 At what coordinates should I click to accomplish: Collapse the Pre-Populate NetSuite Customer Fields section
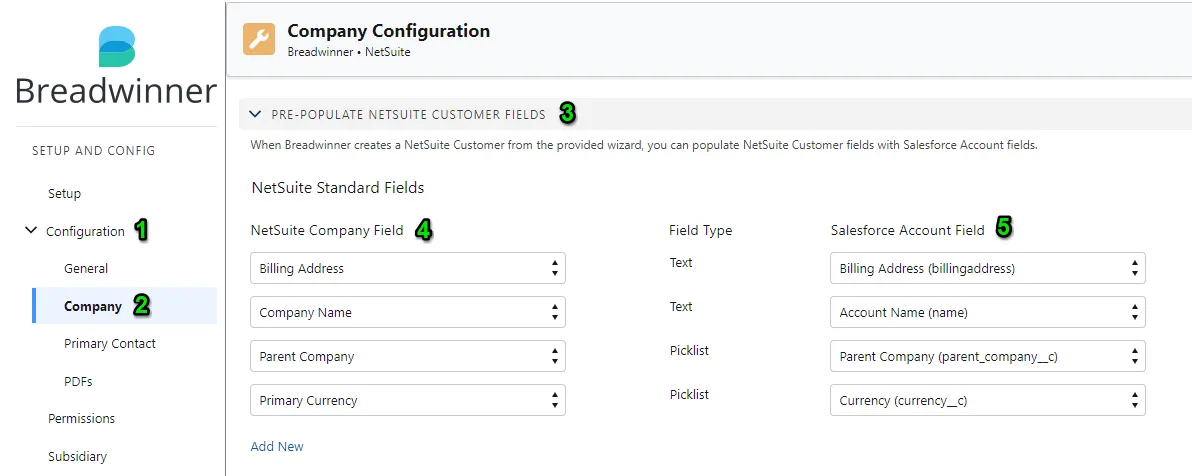click(x=255, y=115)
